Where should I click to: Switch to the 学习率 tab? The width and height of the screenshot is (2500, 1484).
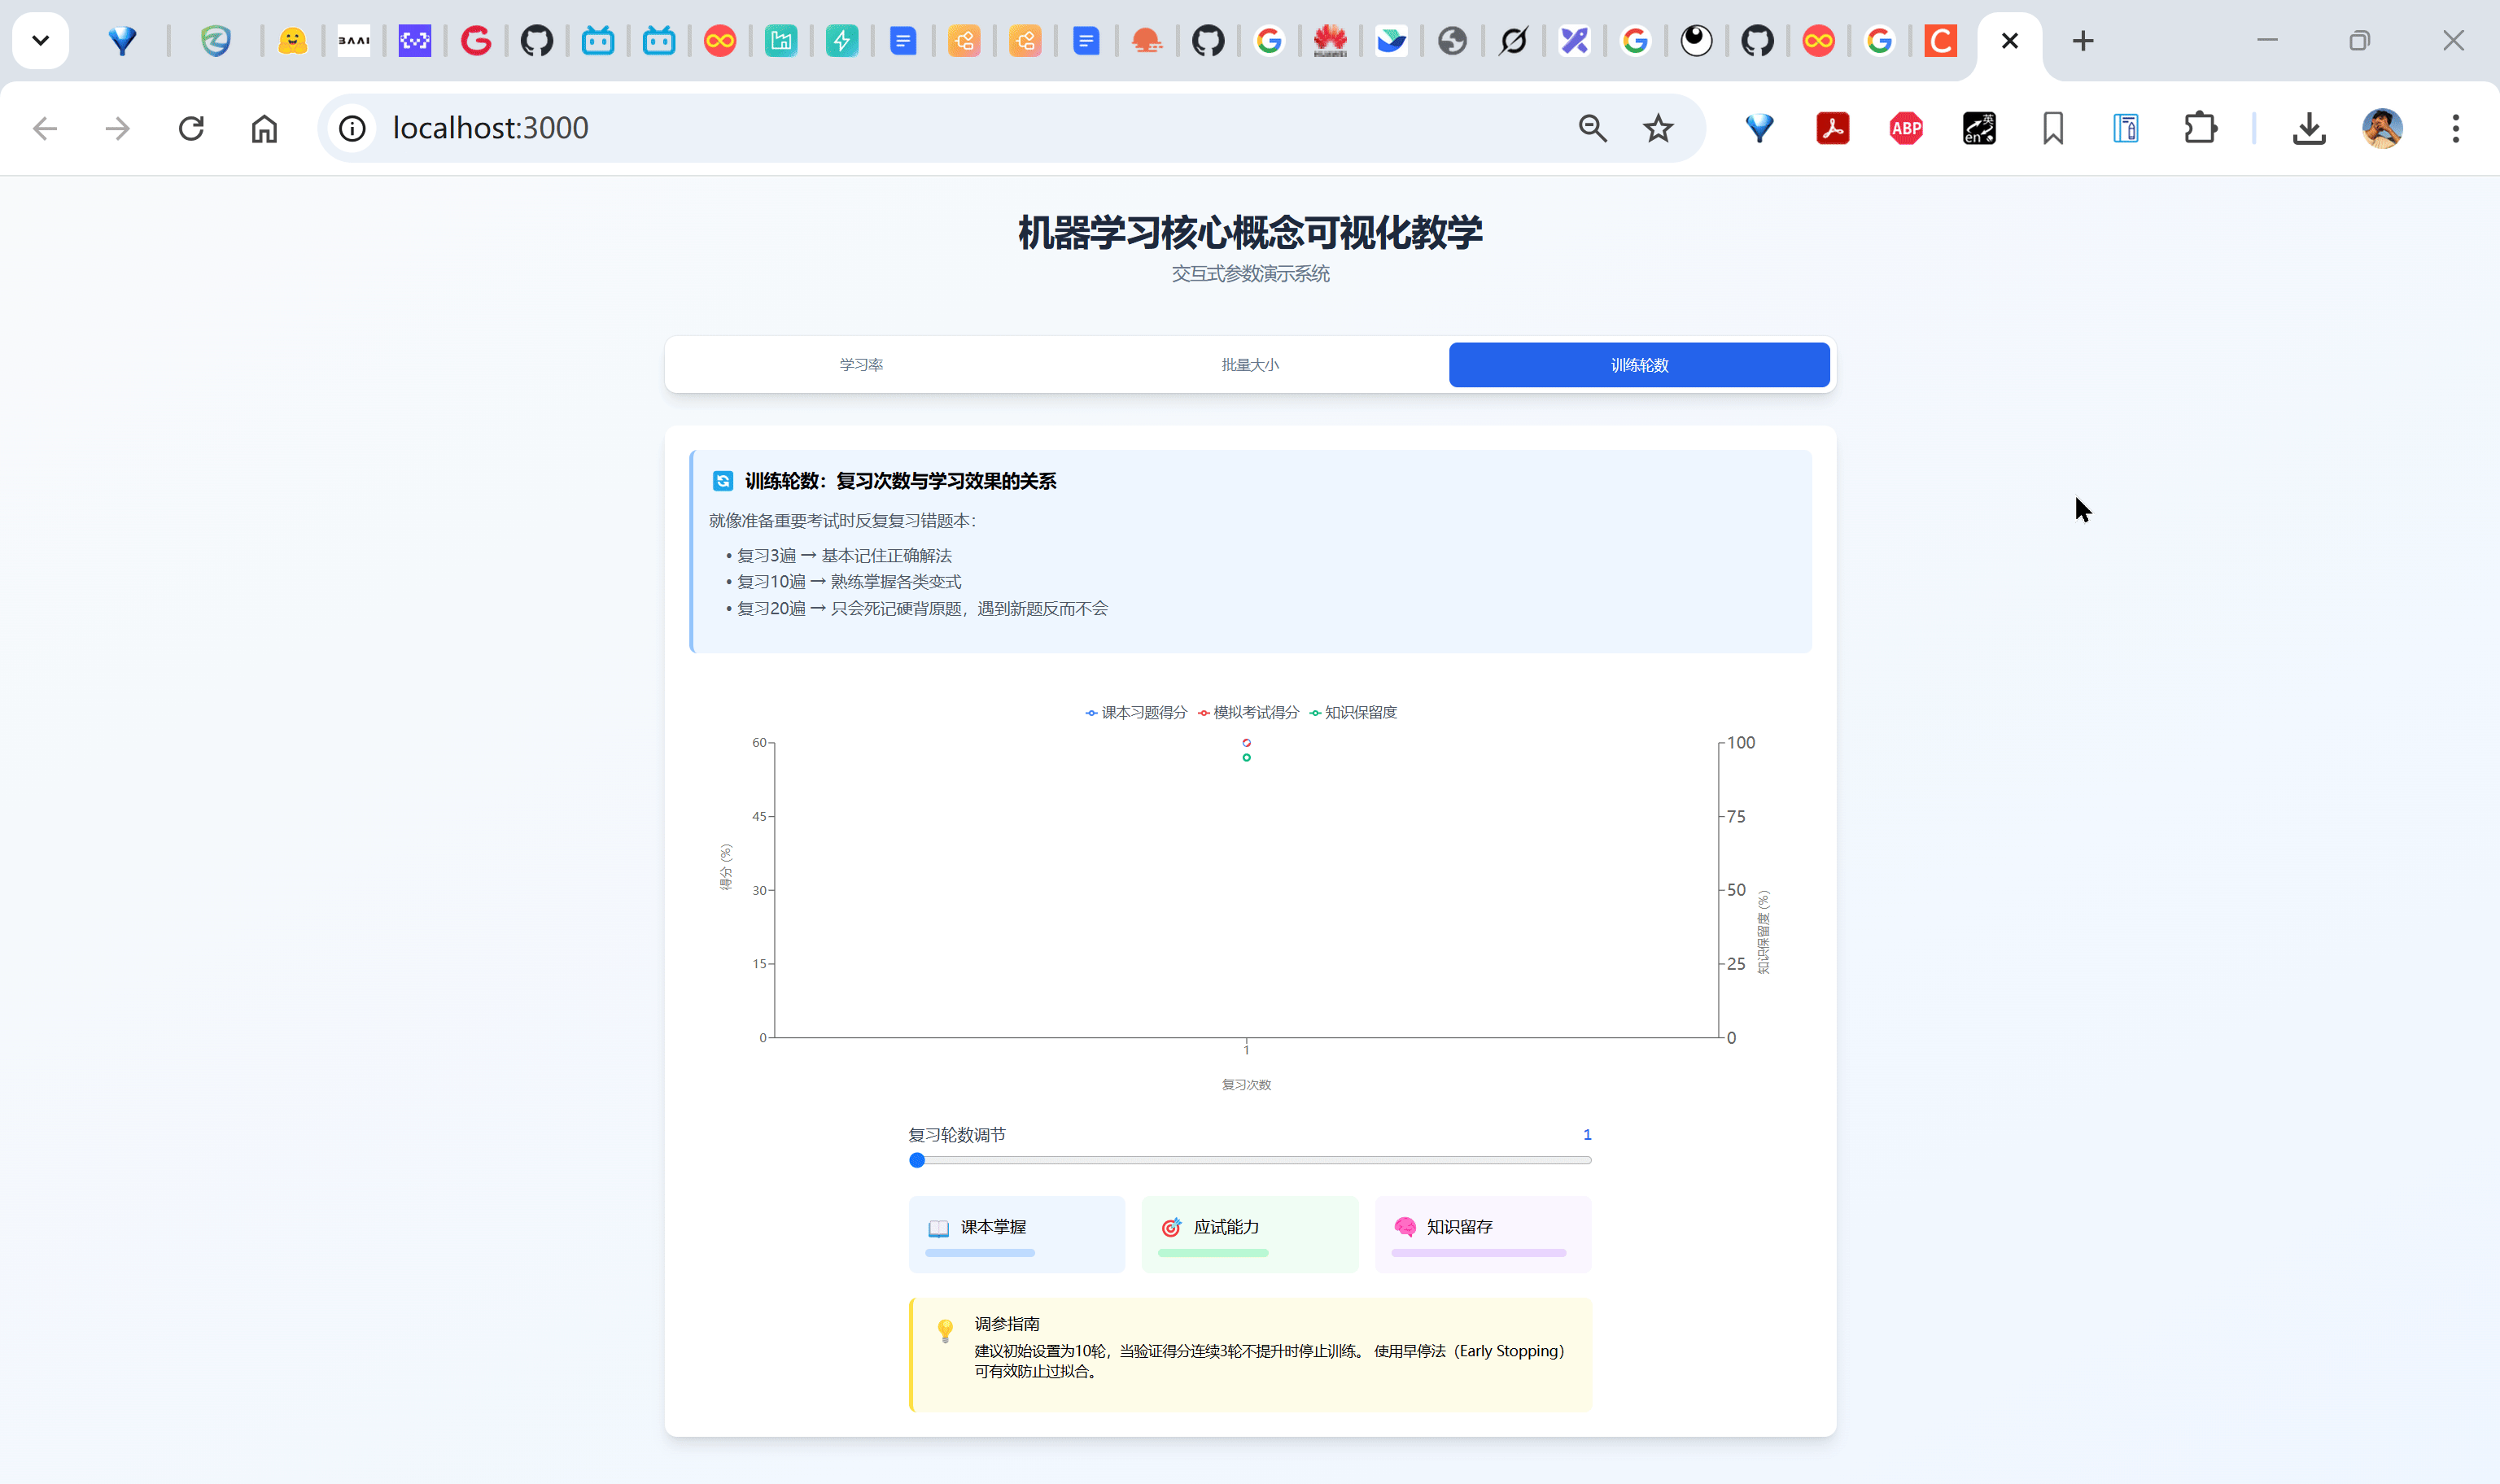[861, 365]
